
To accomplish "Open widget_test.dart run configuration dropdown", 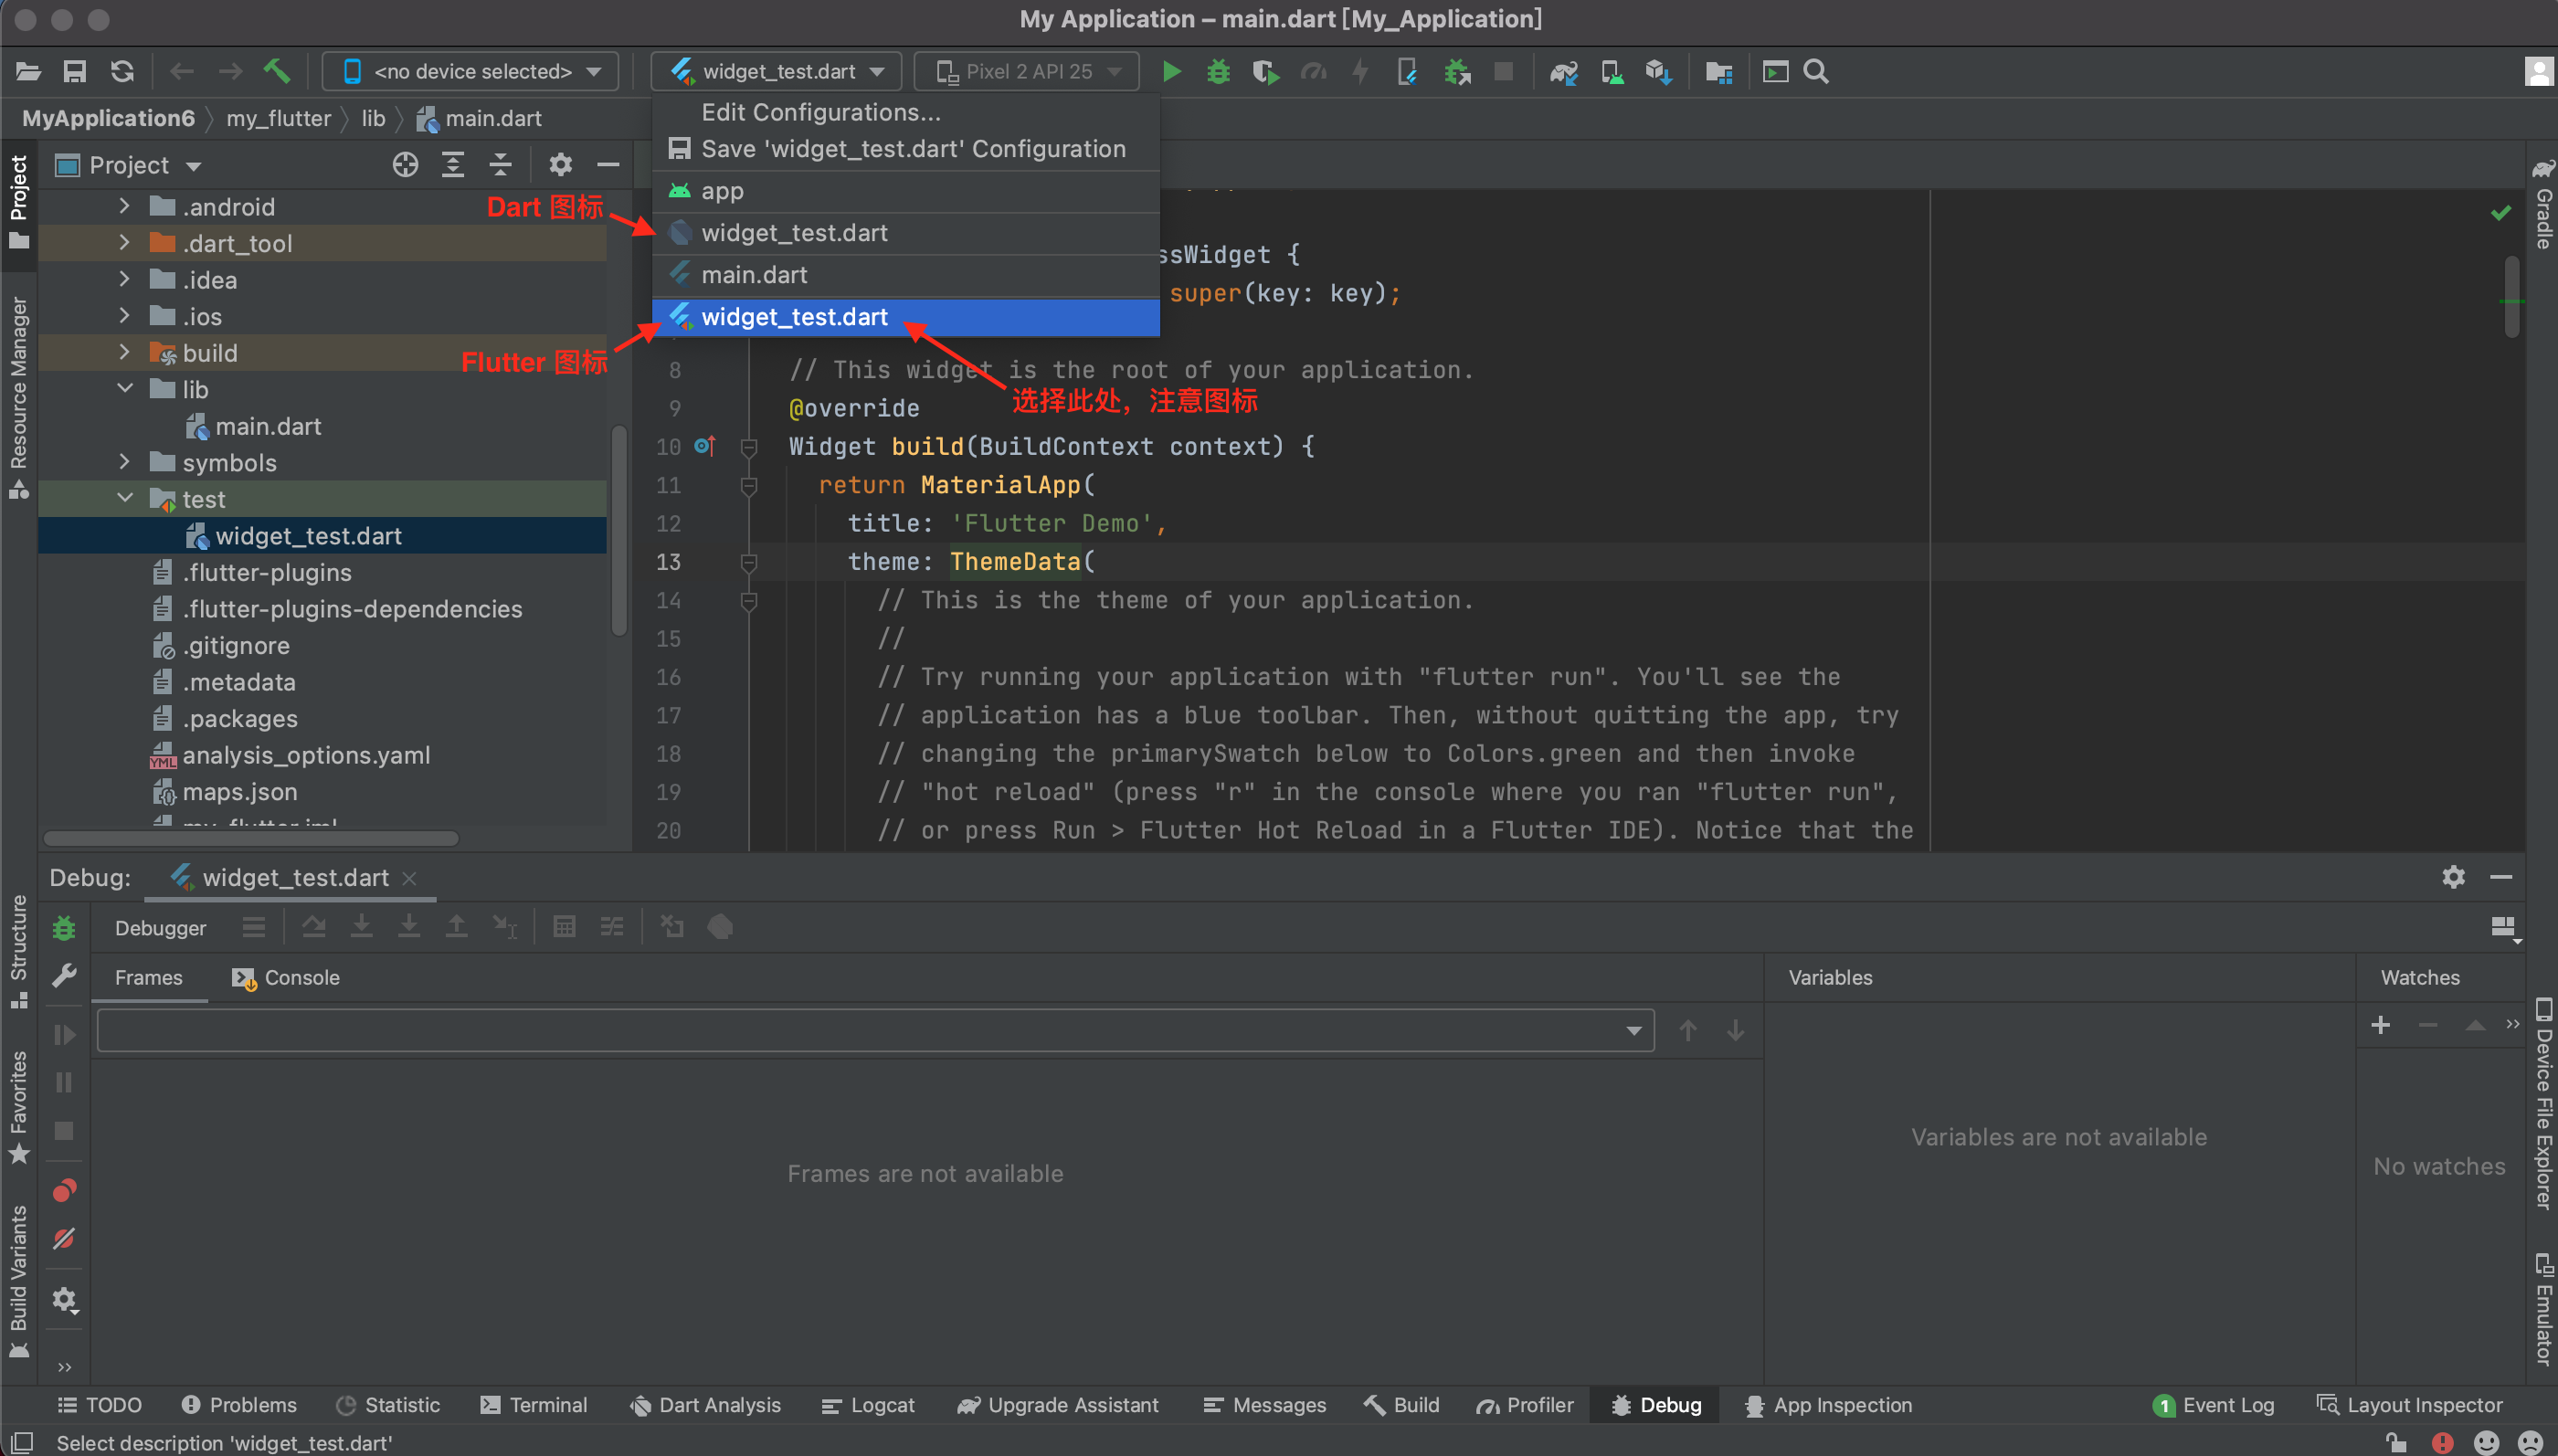I will pos(776,72).
